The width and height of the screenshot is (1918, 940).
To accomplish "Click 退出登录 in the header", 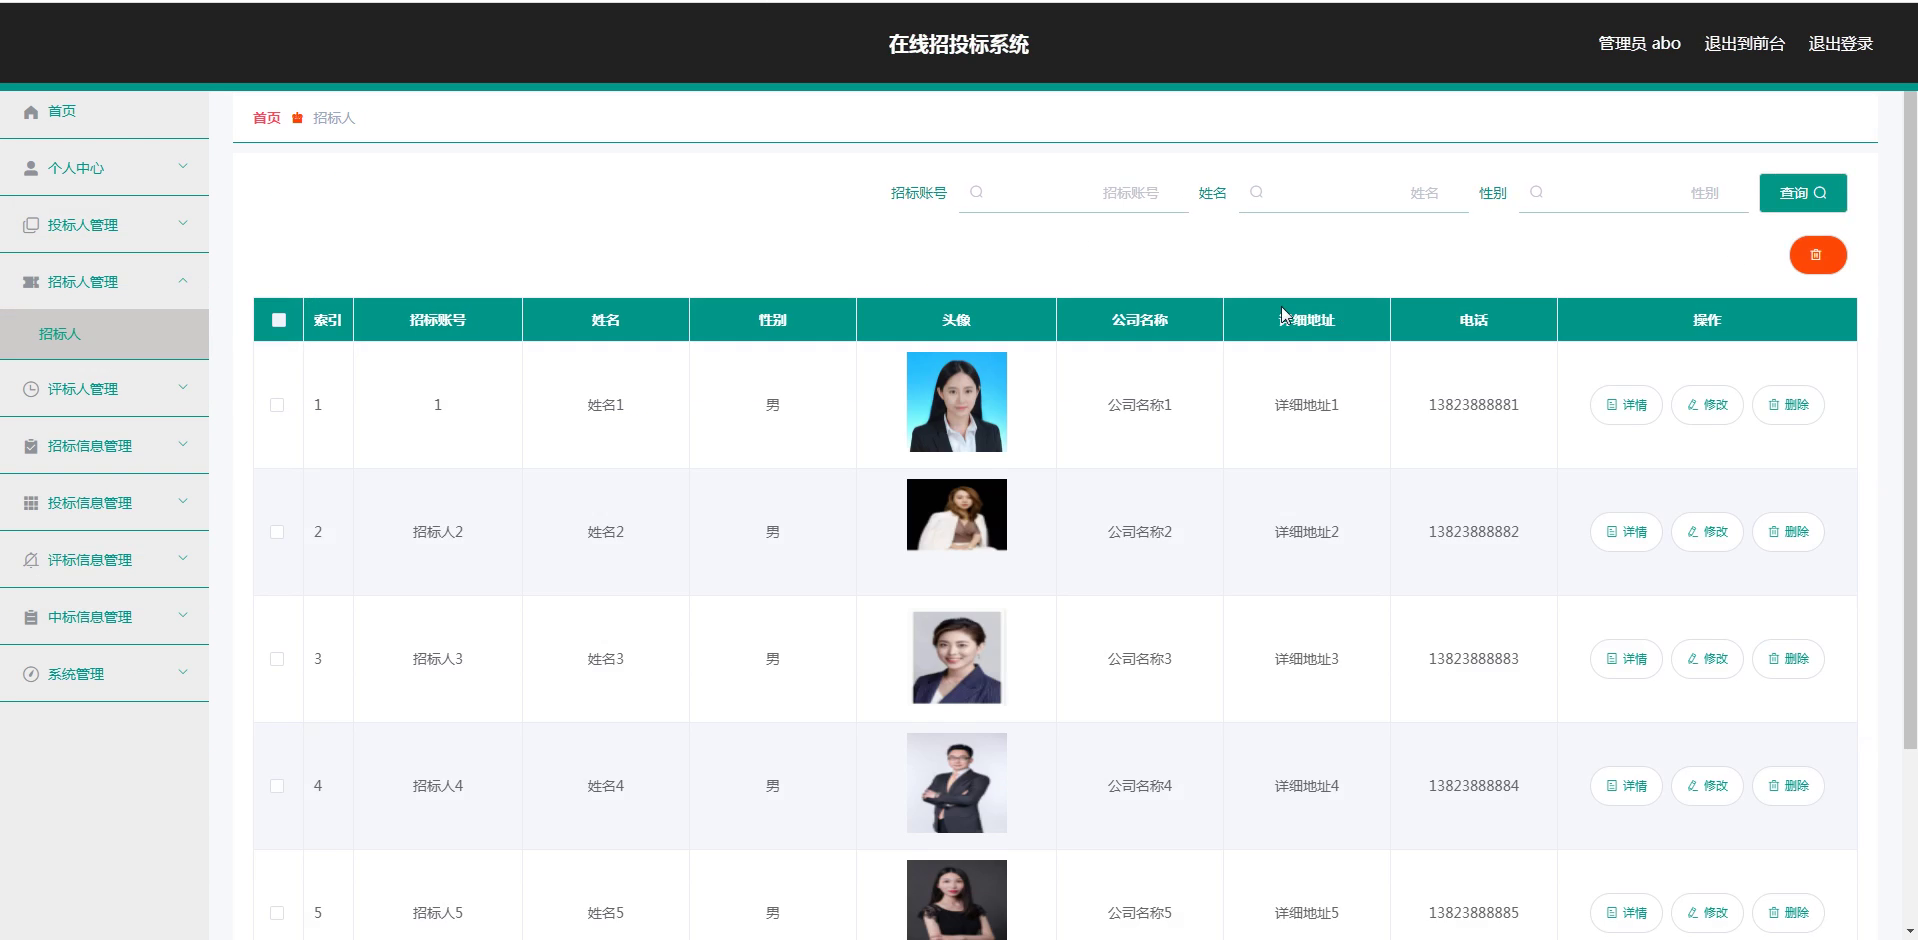I will coord(1841,44).
